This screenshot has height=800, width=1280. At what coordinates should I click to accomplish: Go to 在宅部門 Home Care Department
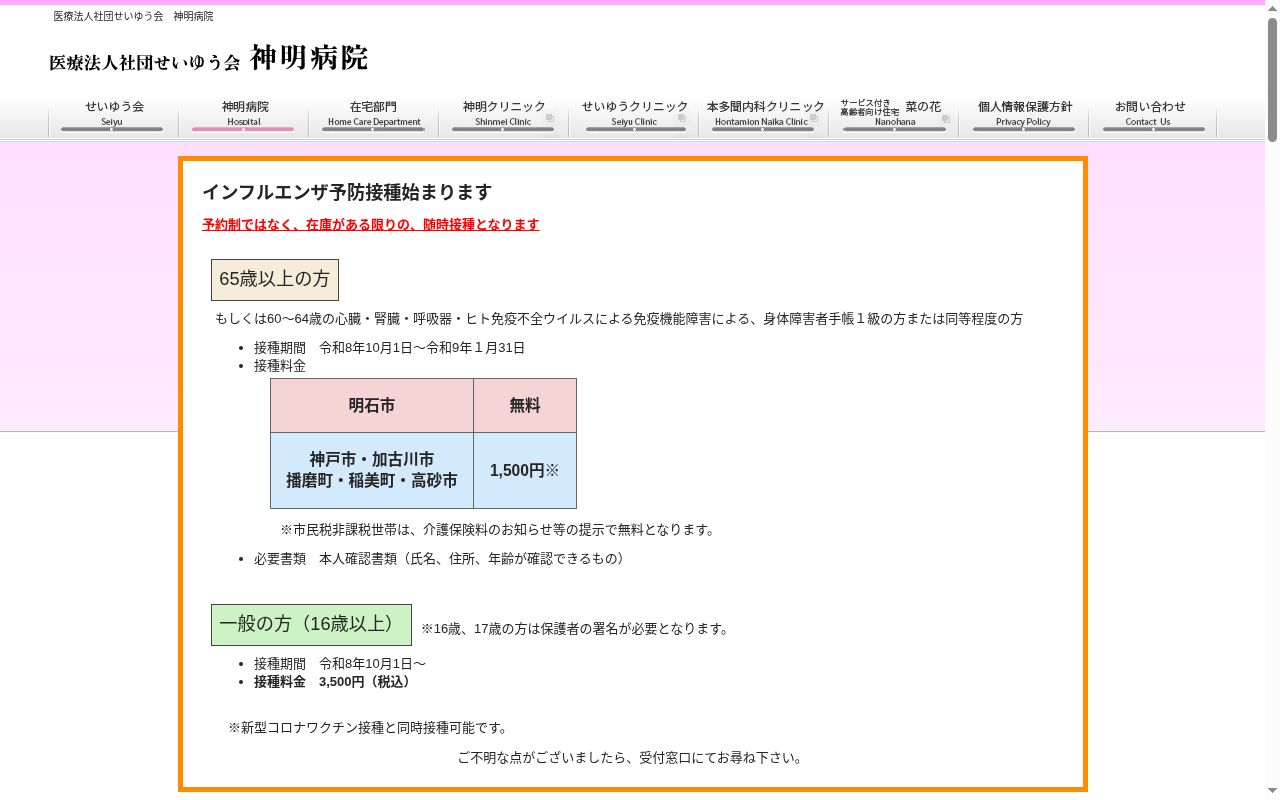374,115
